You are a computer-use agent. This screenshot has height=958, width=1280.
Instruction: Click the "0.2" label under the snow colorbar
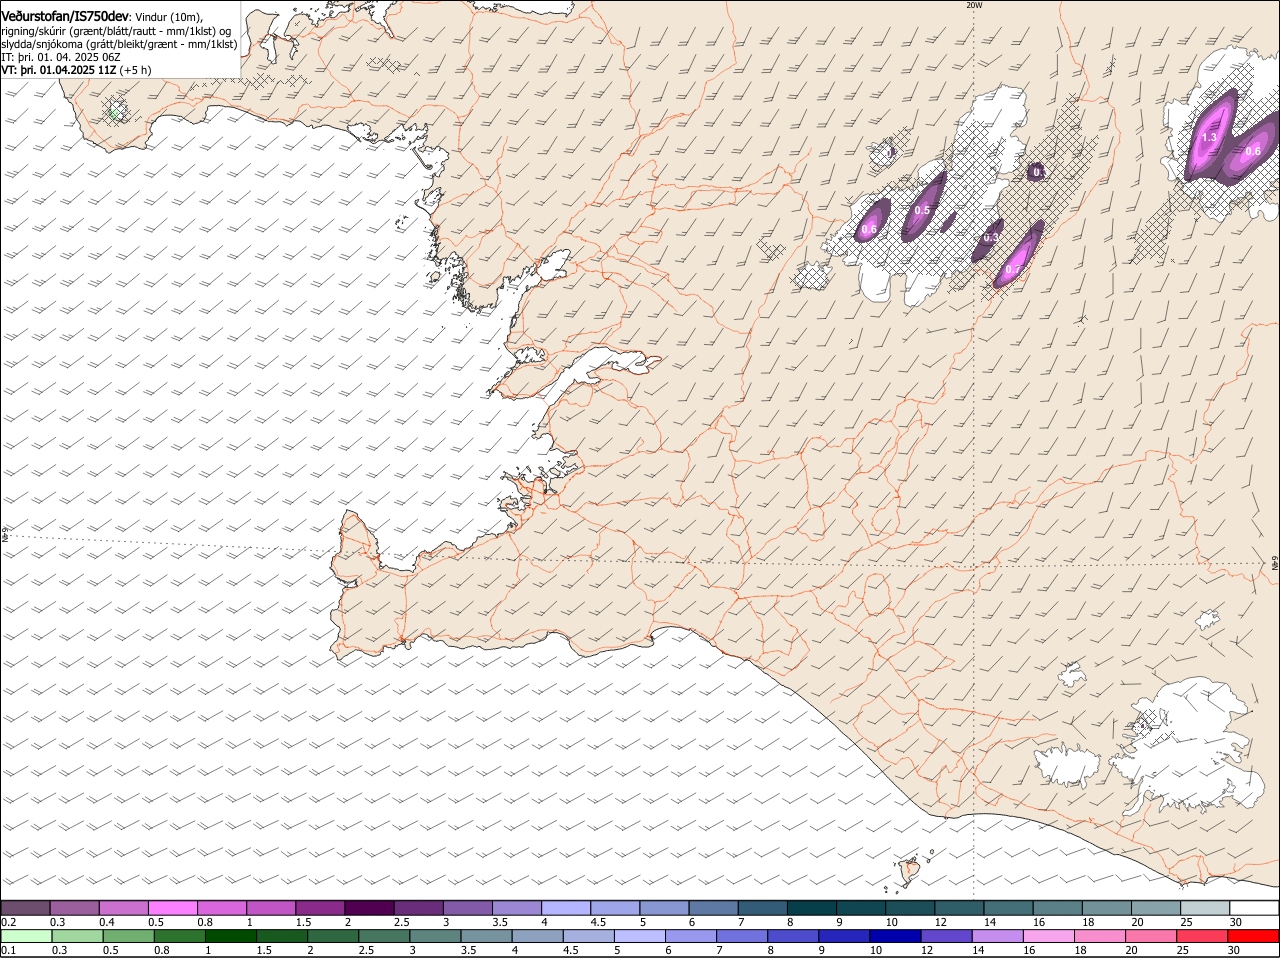(8, 921)
